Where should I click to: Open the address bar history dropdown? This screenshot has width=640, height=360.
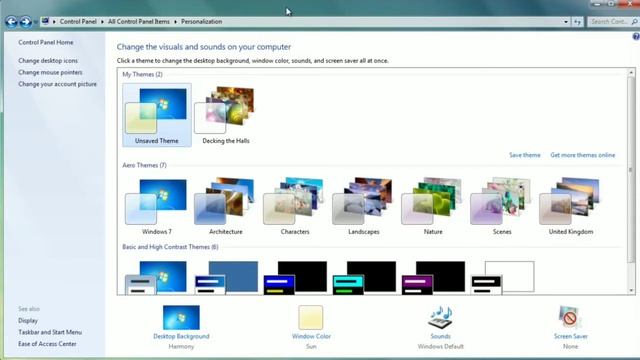tap(566, 22)
